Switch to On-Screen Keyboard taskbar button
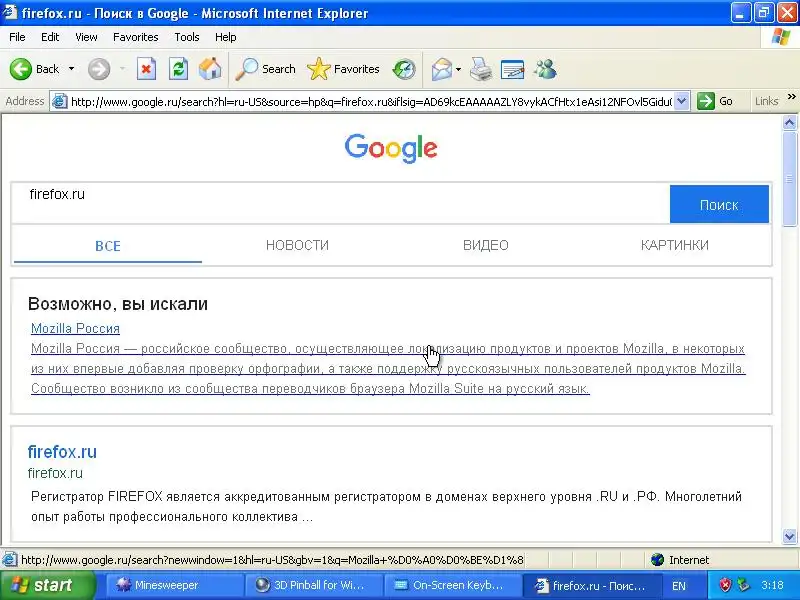 (452, 585)
